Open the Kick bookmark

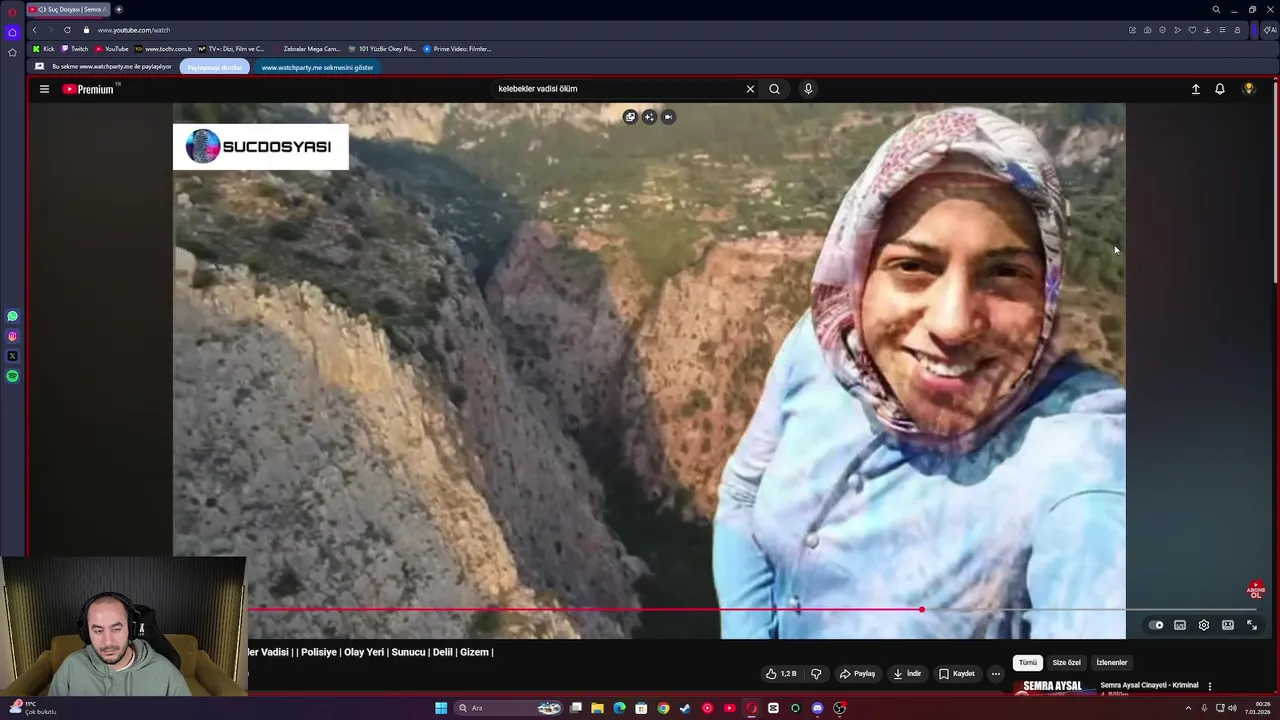(43, 48)
